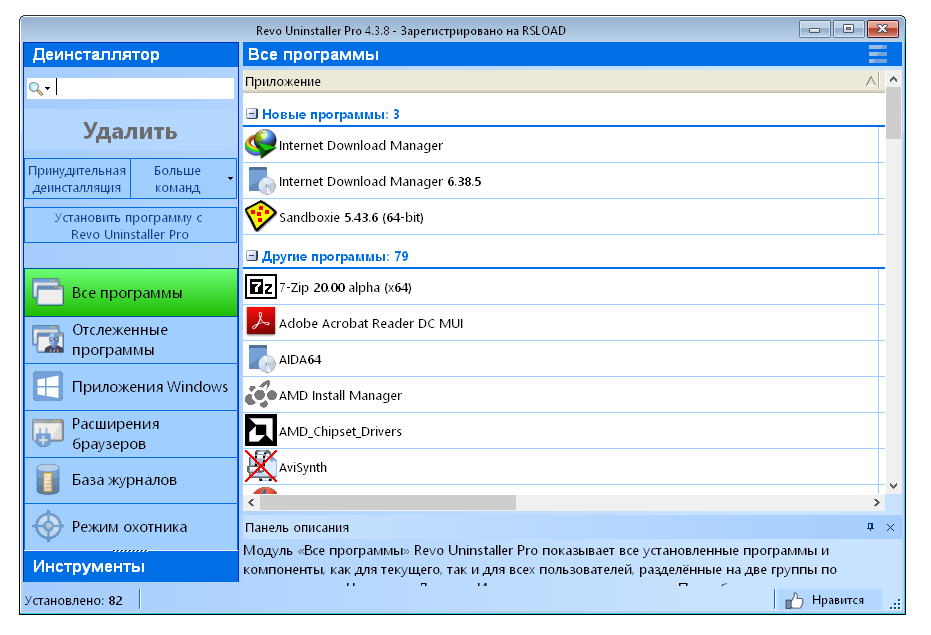Click the AviSynth program icon
The image size is (931, 635).
259,465
